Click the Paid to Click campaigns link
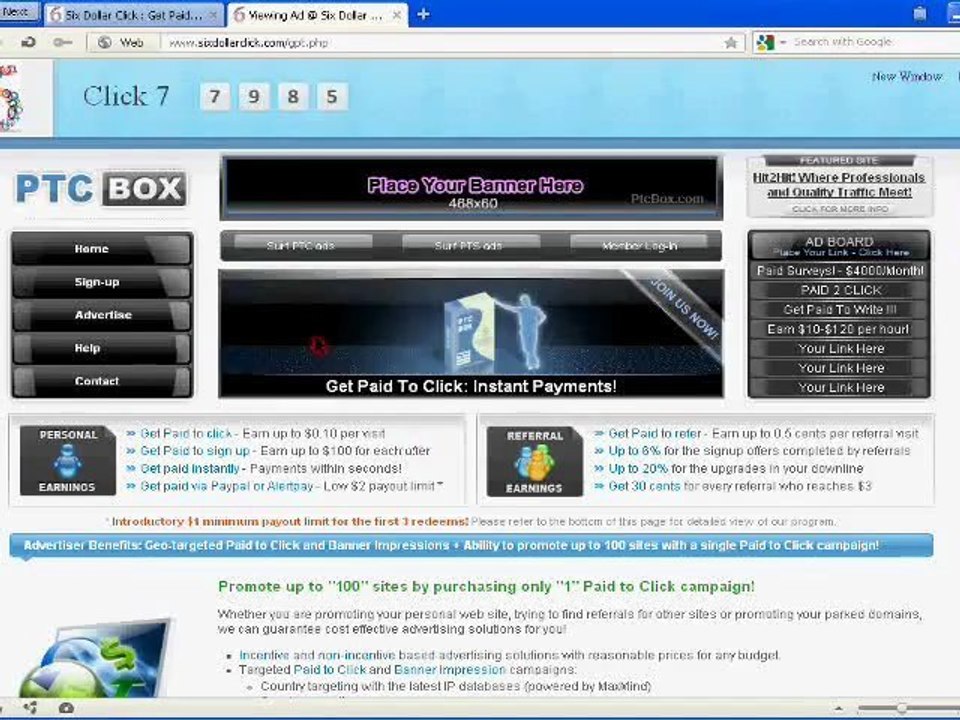Screen dimensions: 960x720 330,670
